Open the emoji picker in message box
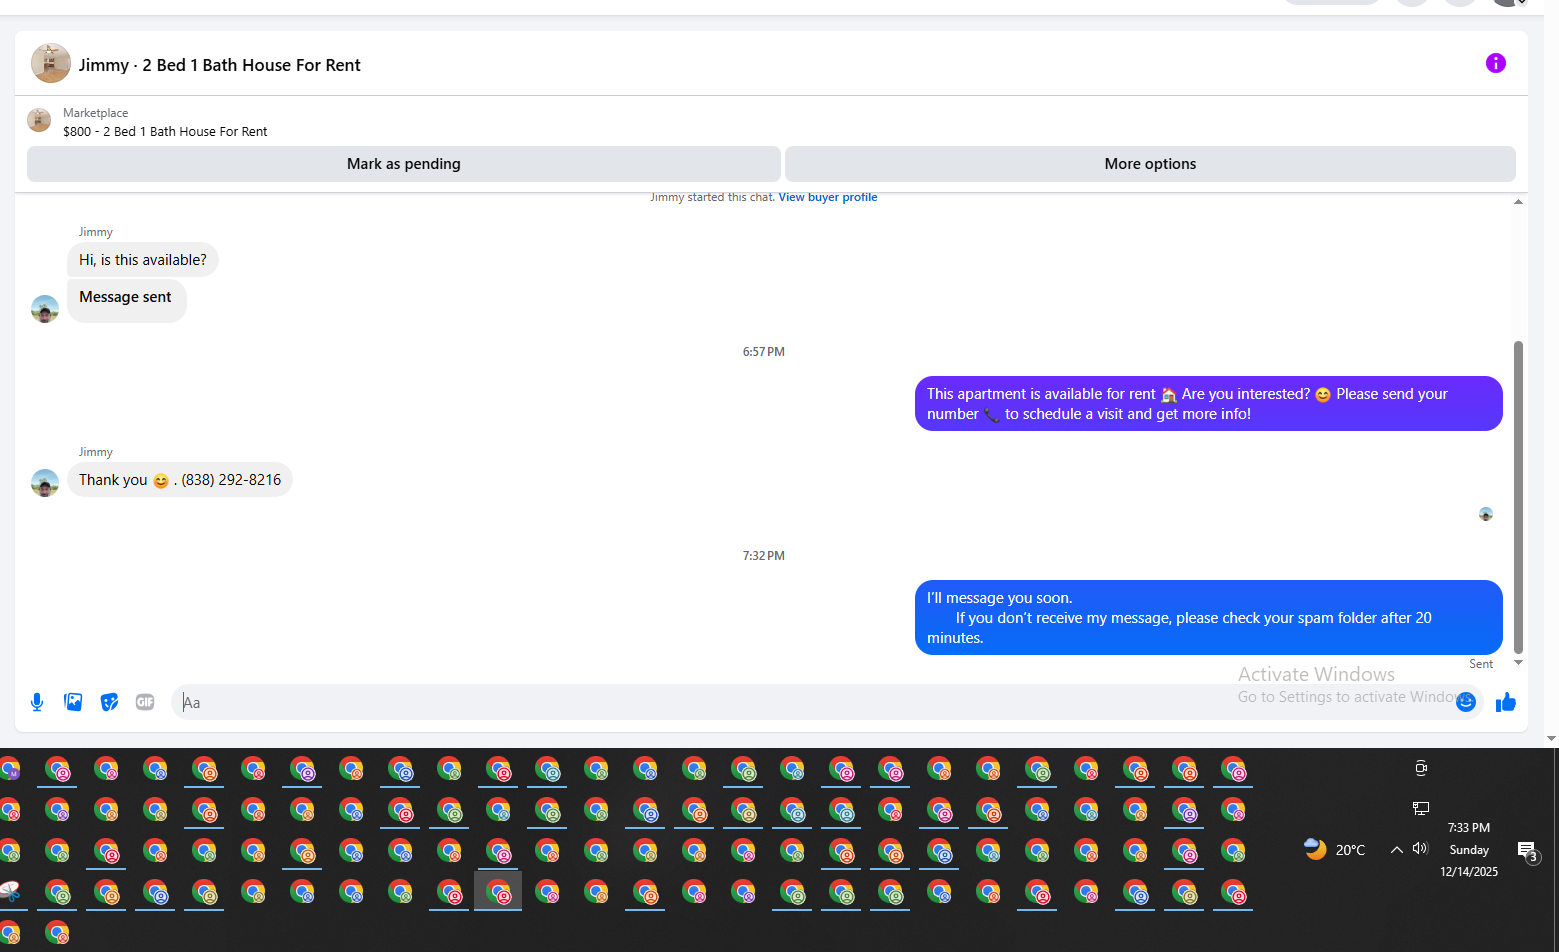 [x=1466, y=702]
